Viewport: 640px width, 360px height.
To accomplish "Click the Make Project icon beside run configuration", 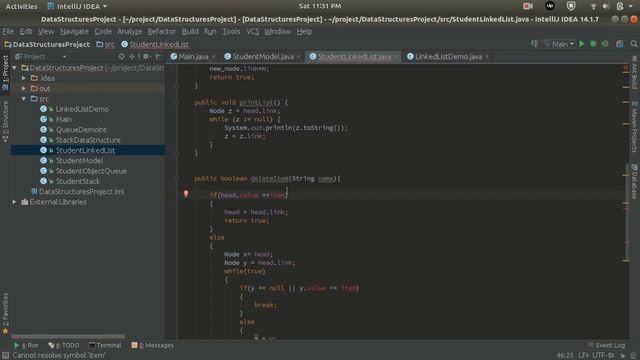I will tap(534, 44).
